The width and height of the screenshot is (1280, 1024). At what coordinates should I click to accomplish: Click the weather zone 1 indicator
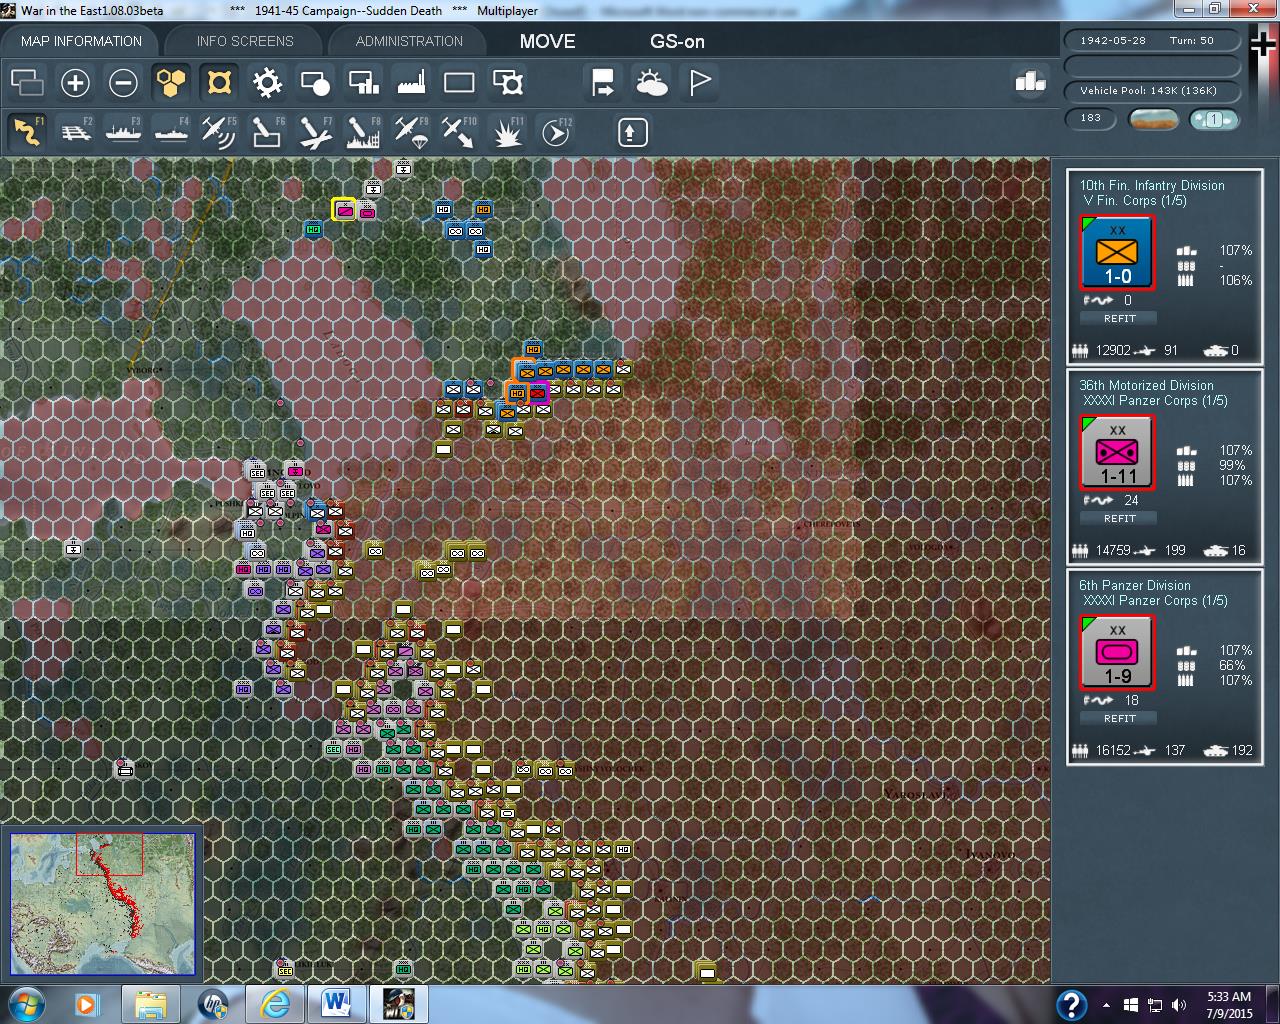(x=1213, y=119)
